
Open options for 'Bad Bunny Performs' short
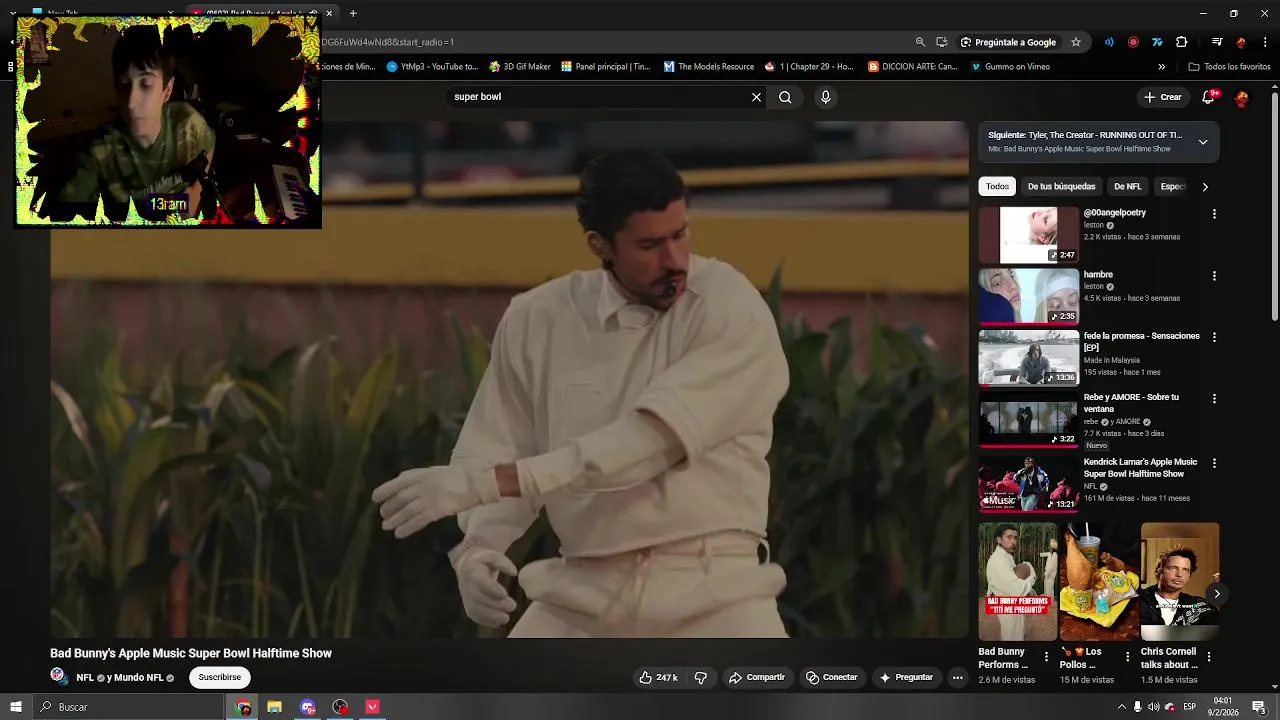pyautogui.click(x=1046, y=657)
